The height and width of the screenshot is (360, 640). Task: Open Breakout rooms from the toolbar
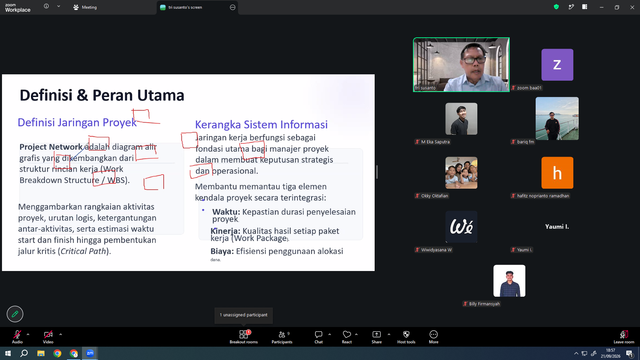coord(244,336)
